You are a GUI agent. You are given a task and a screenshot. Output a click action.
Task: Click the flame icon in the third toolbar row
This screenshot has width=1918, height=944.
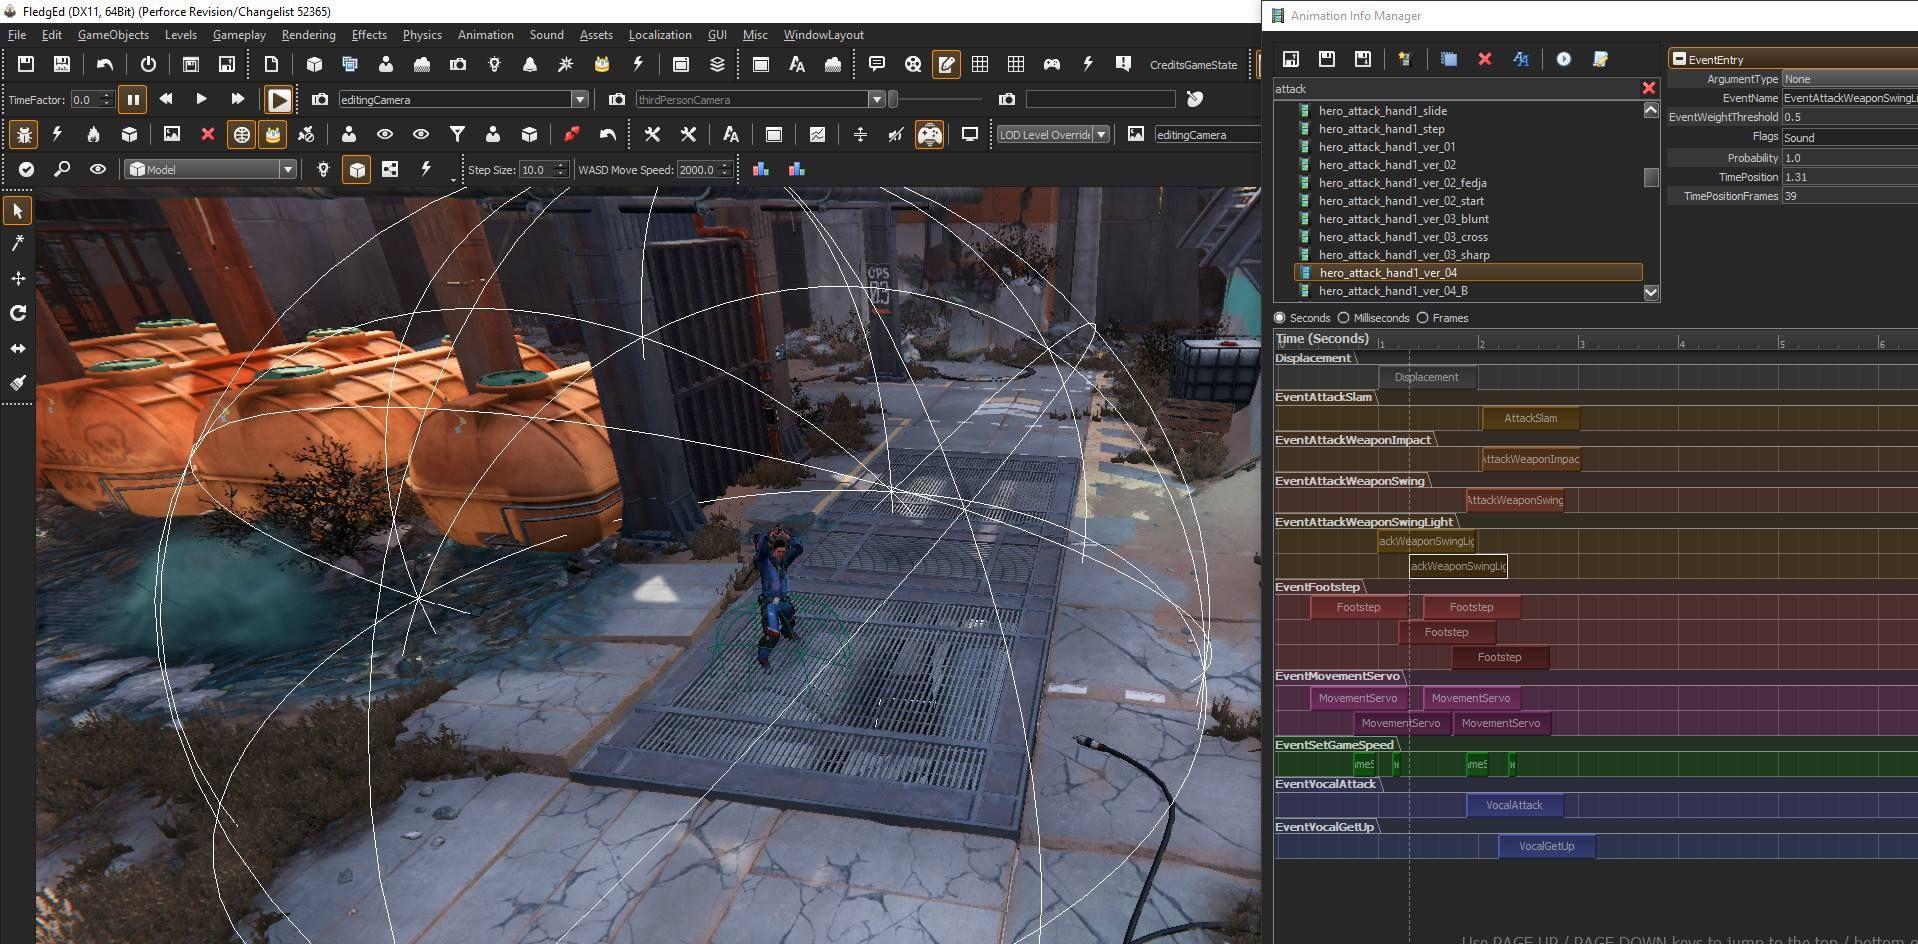click(x=93, y=134)
